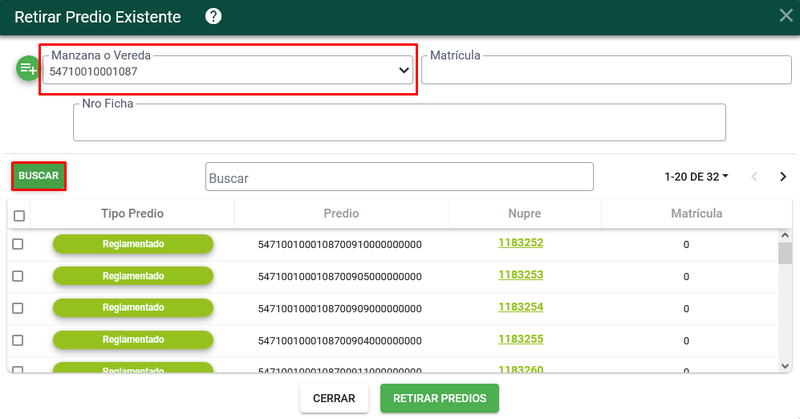The width and height of the screenshot is (800, 419).
Task: Check the row with Nupre 1183254
Action: (x=18, y=308)
